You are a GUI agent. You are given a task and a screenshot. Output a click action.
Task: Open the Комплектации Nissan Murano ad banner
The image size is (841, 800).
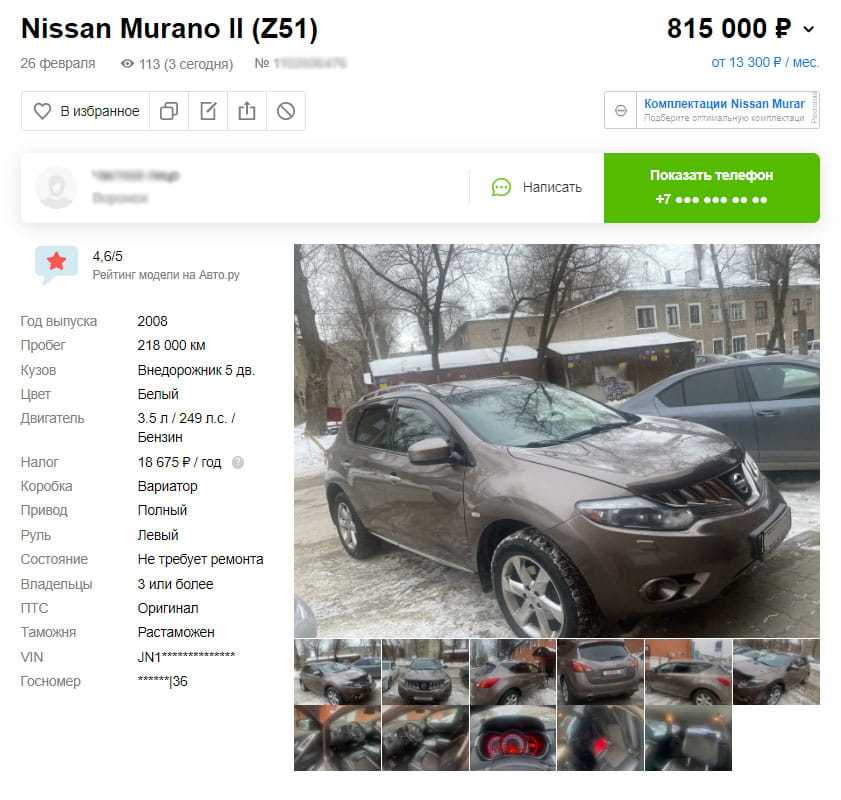[724, 110]
